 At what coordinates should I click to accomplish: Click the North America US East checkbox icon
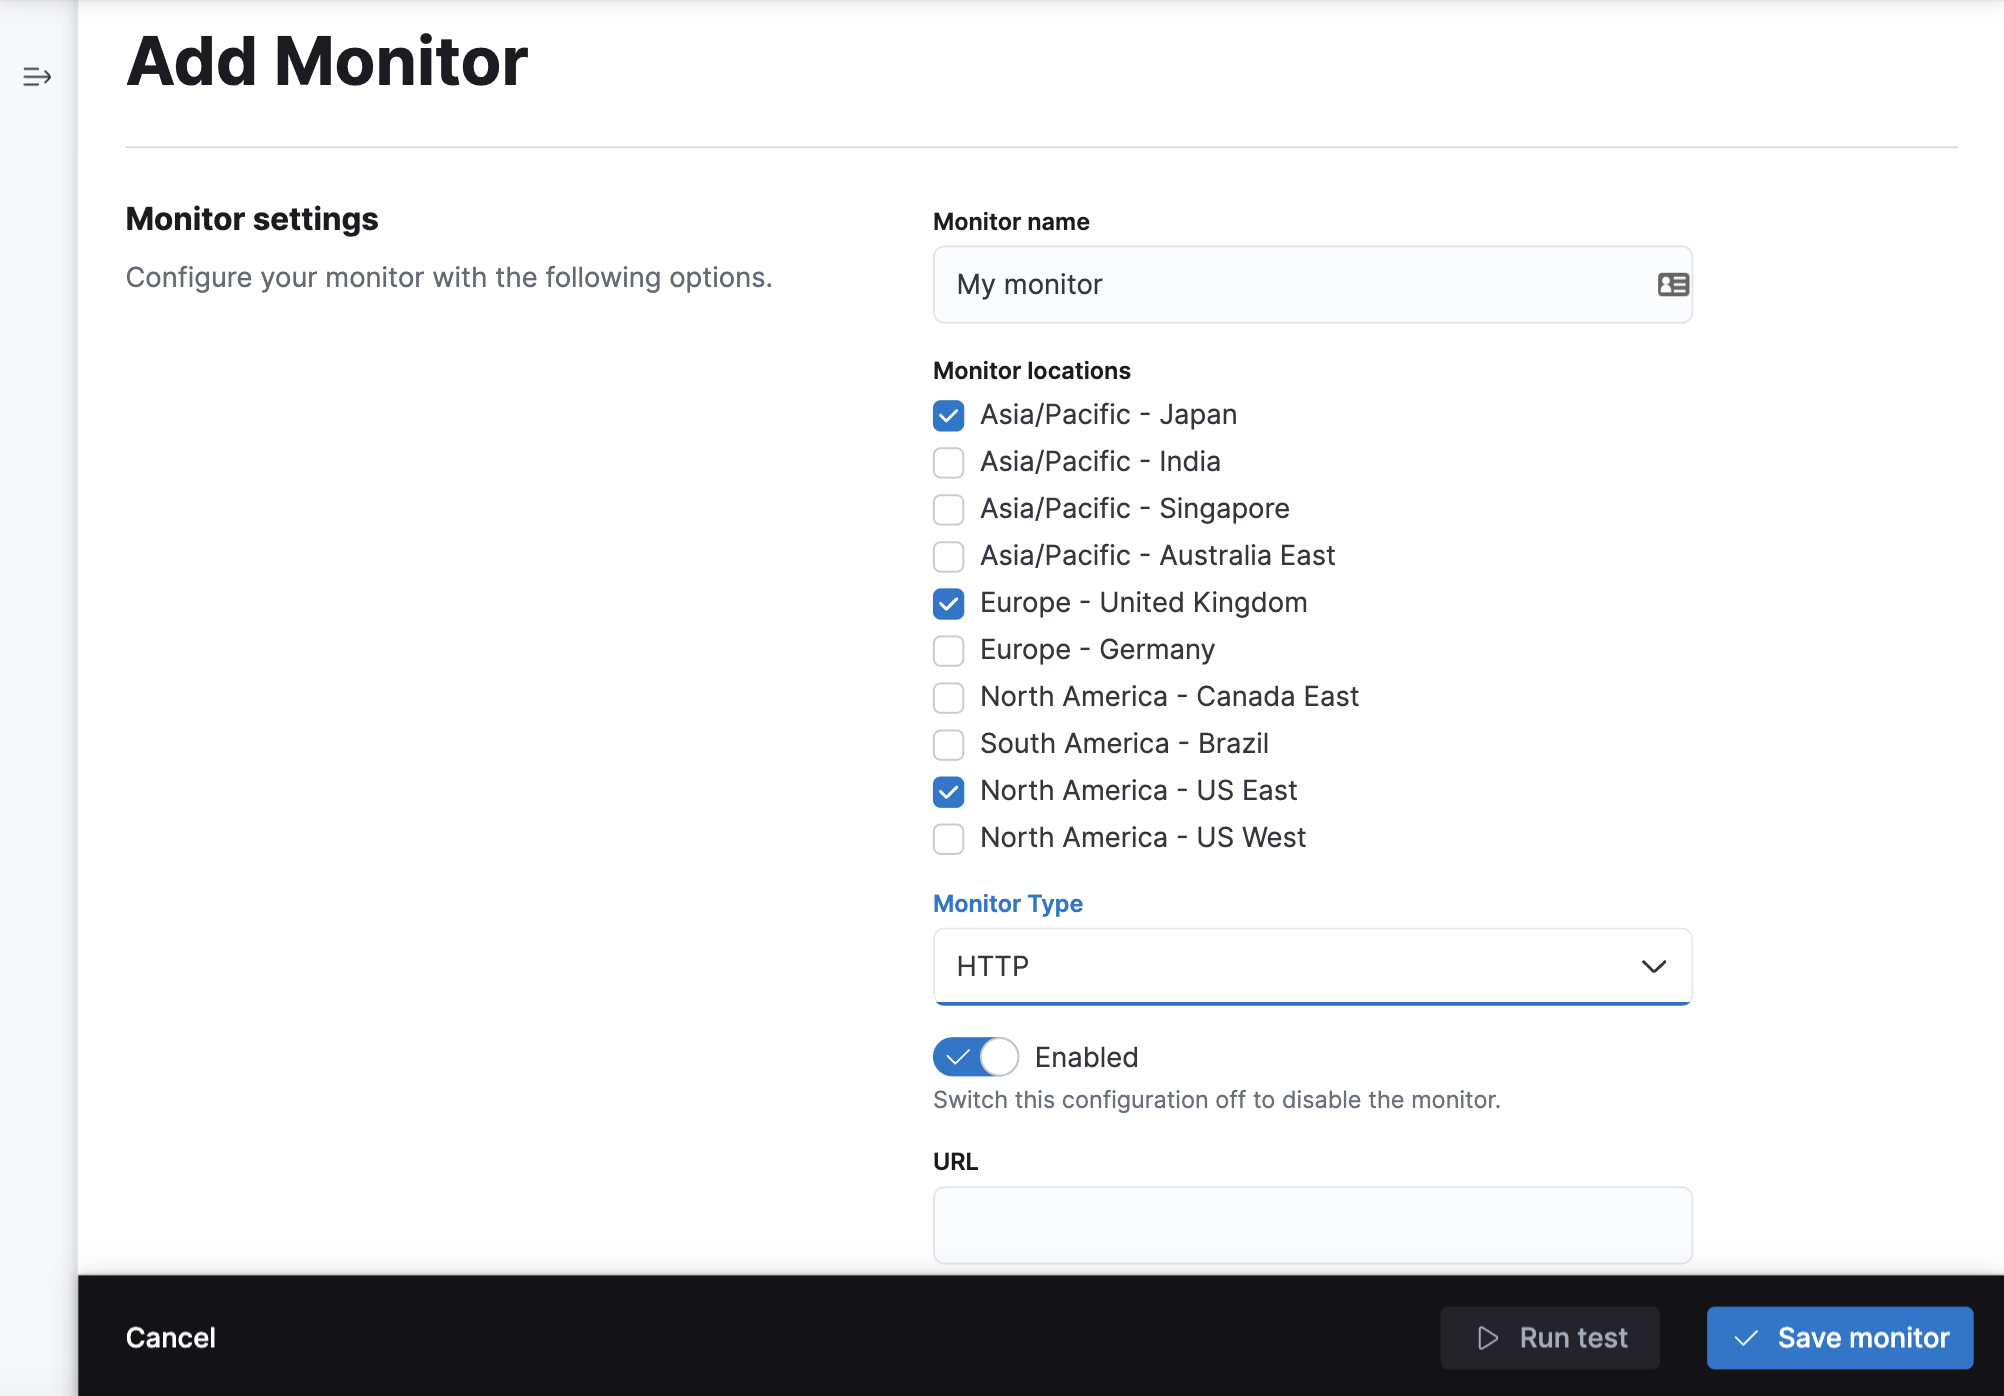[x=947, y=792]
